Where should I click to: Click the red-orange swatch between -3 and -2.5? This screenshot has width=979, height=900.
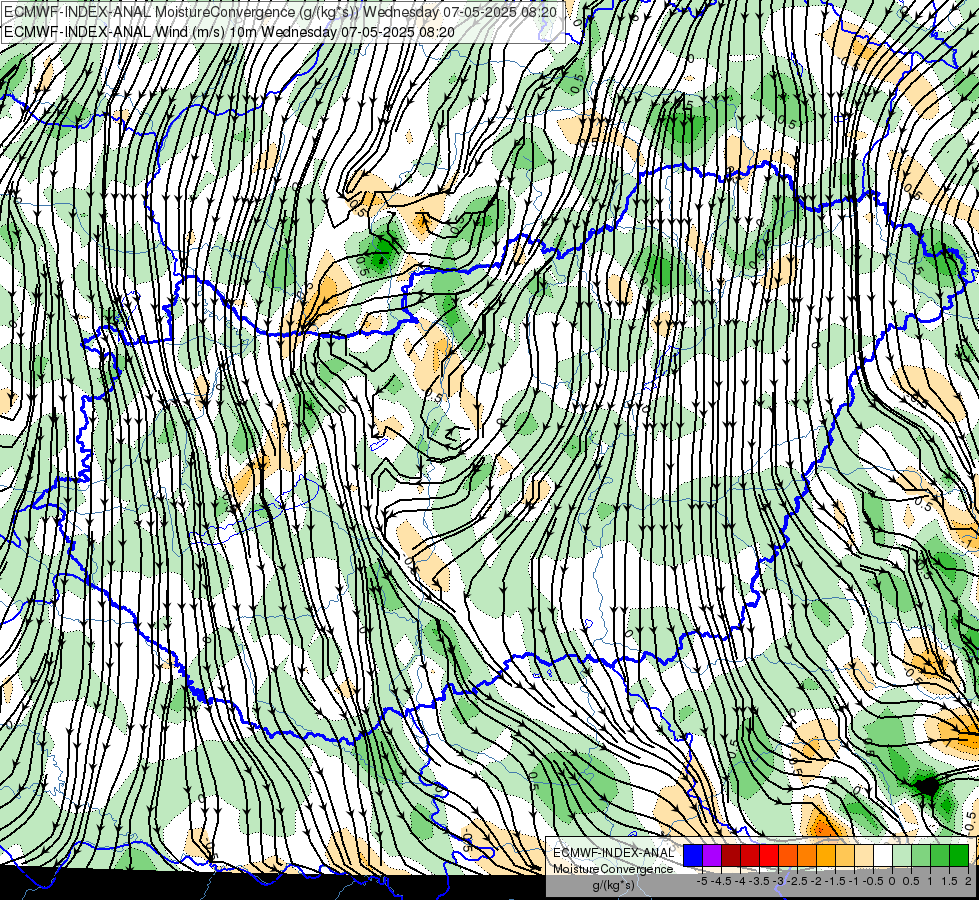(788, 856)
